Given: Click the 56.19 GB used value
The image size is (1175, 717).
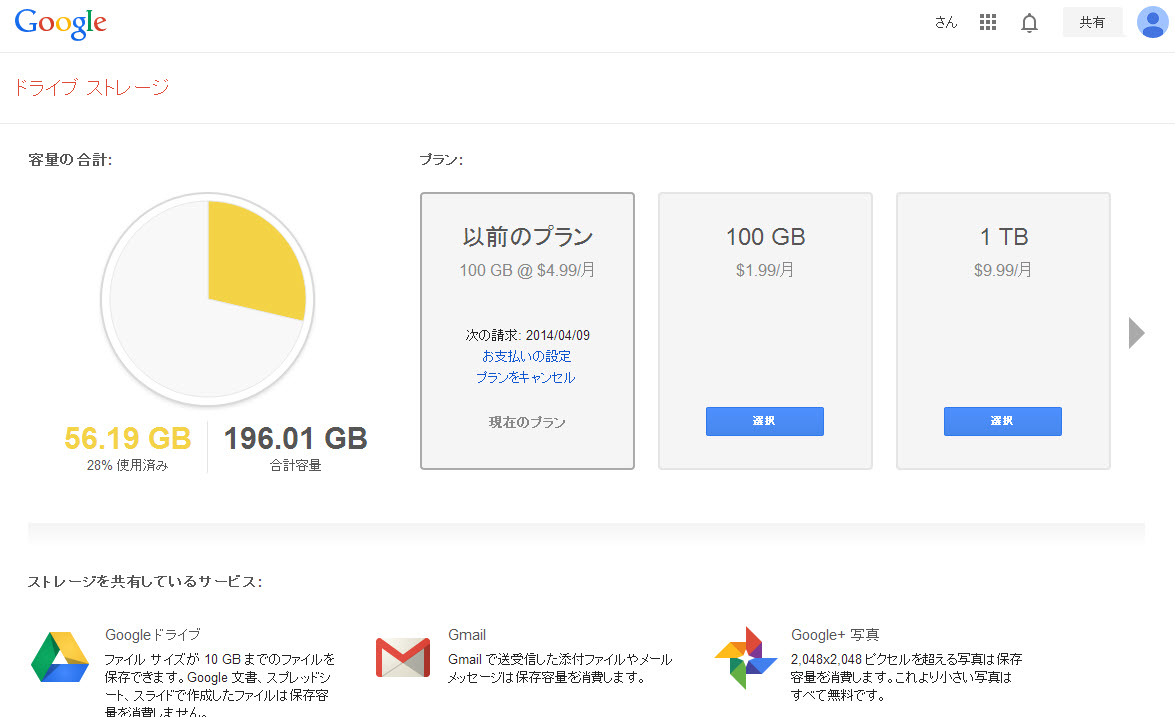Looking at the screenshot, I should [x=127, y=438].
